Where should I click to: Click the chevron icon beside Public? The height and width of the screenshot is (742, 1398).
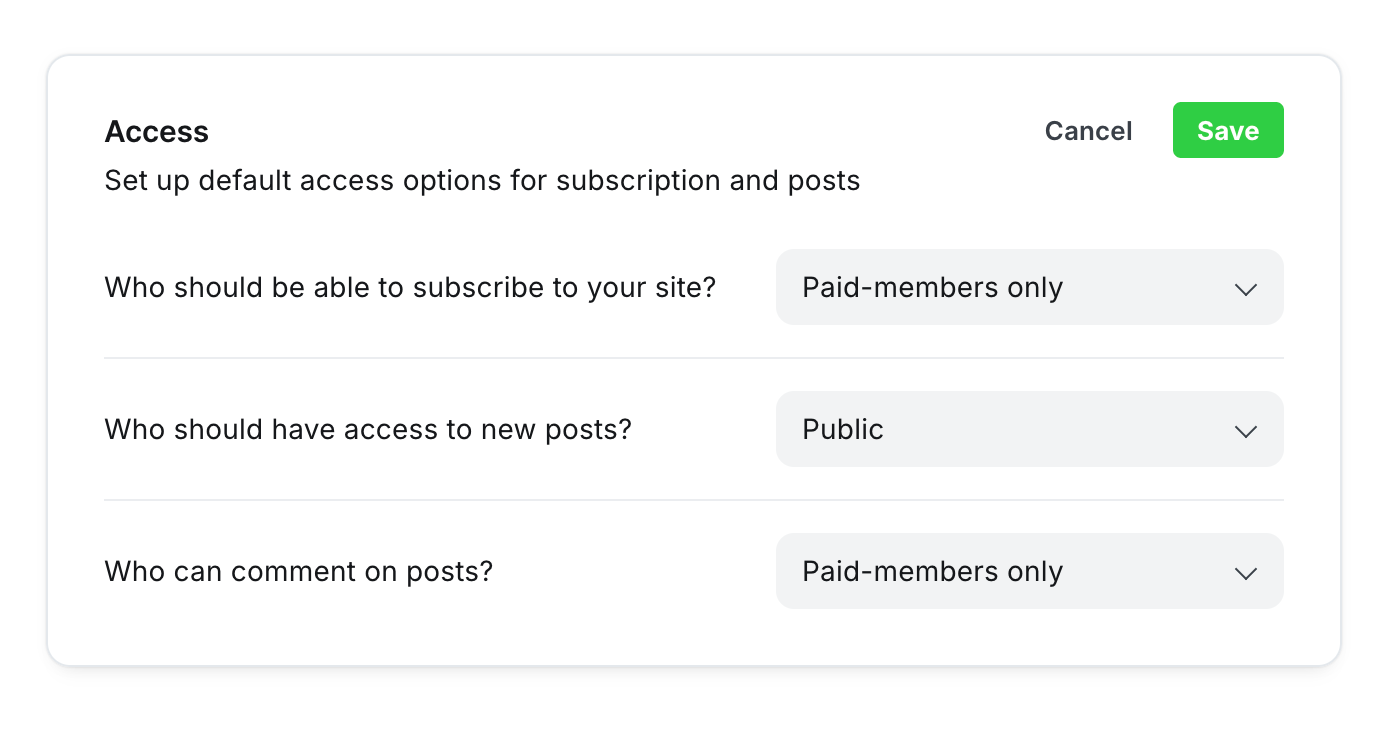pos(1245,431)
